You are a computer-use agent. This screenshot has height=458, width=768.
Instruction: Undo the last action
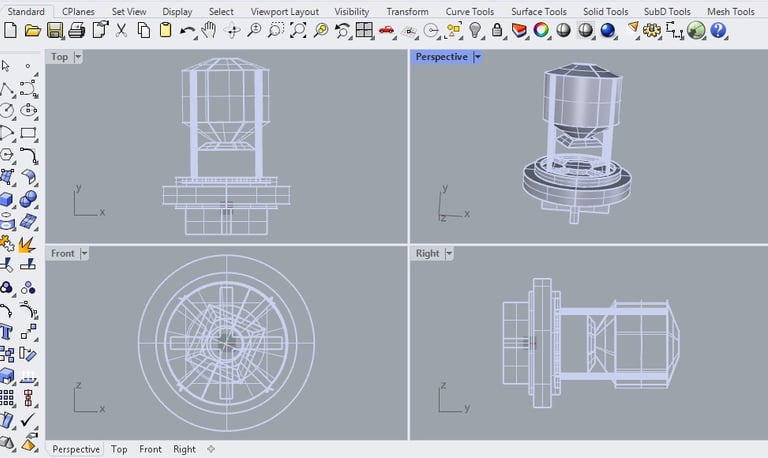pyautogui.click(x=187, y=31)
